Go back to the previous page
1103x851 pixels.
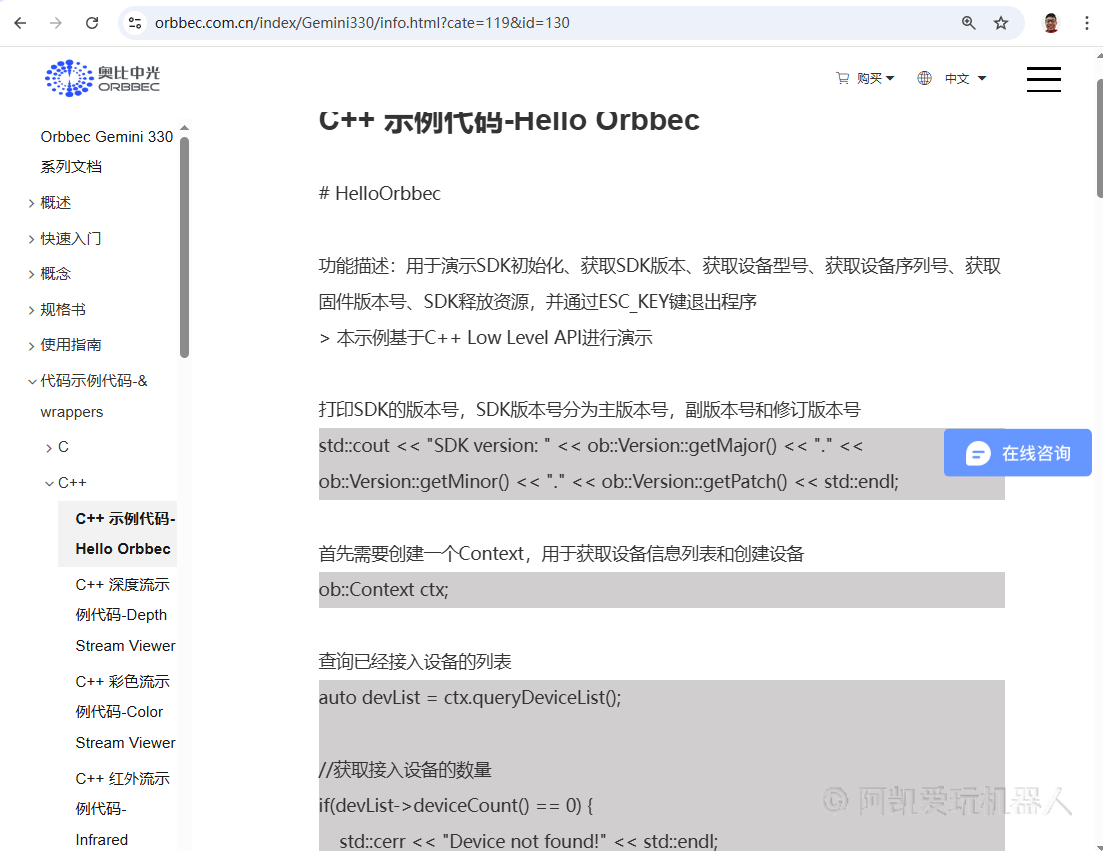coord(20,23)
